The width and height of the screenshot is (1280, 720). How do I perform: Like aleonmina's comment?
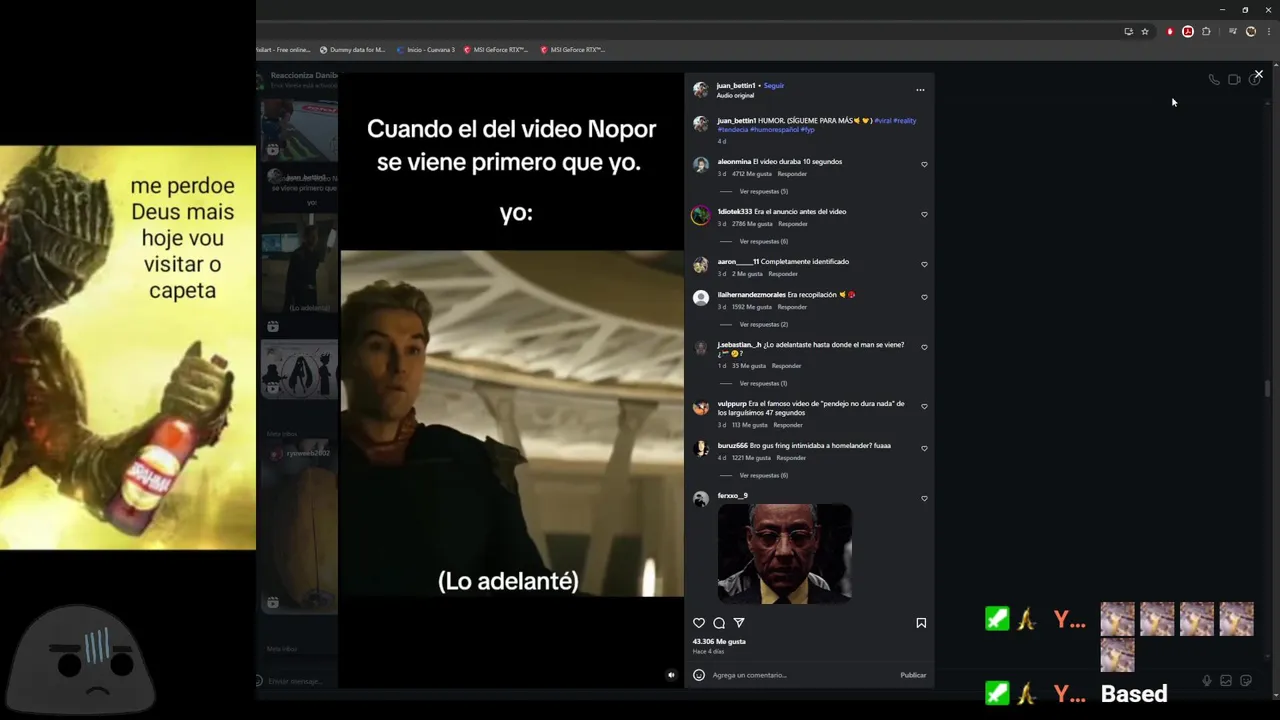coord(924,164)
